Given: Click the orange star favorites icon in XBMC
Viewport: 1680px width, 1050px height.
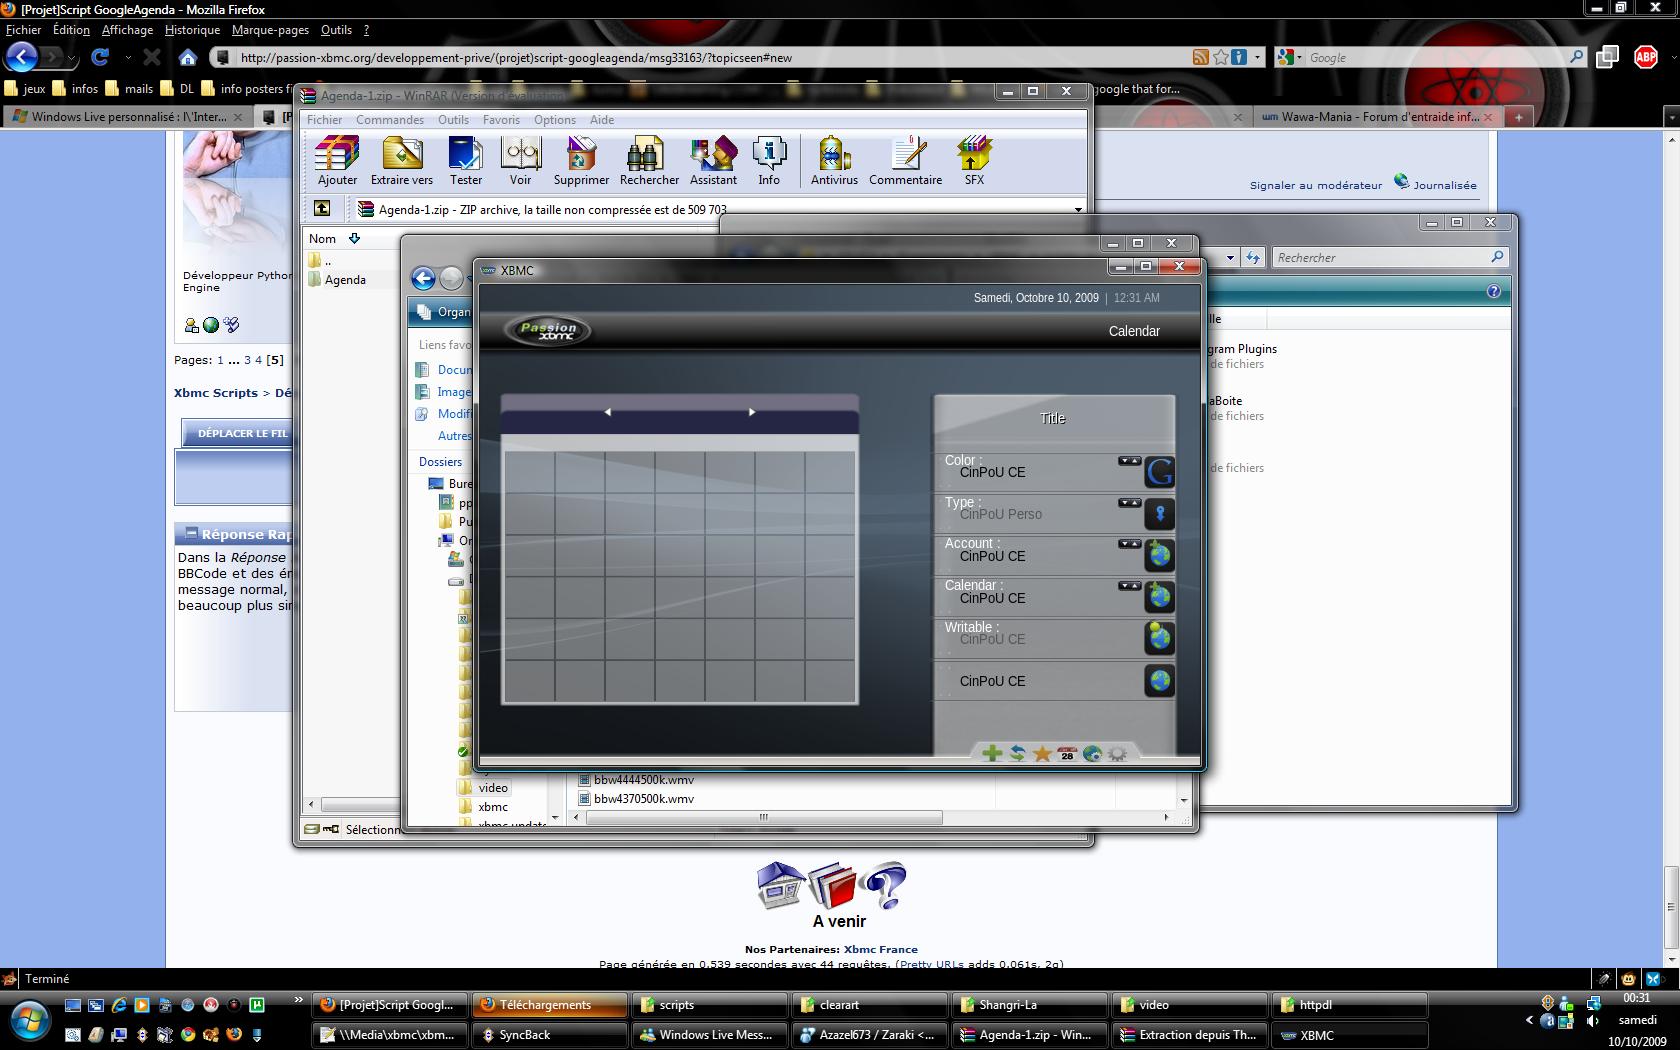Looking at the screenshot, I should pyautogui.click(x=1042, y=753).
